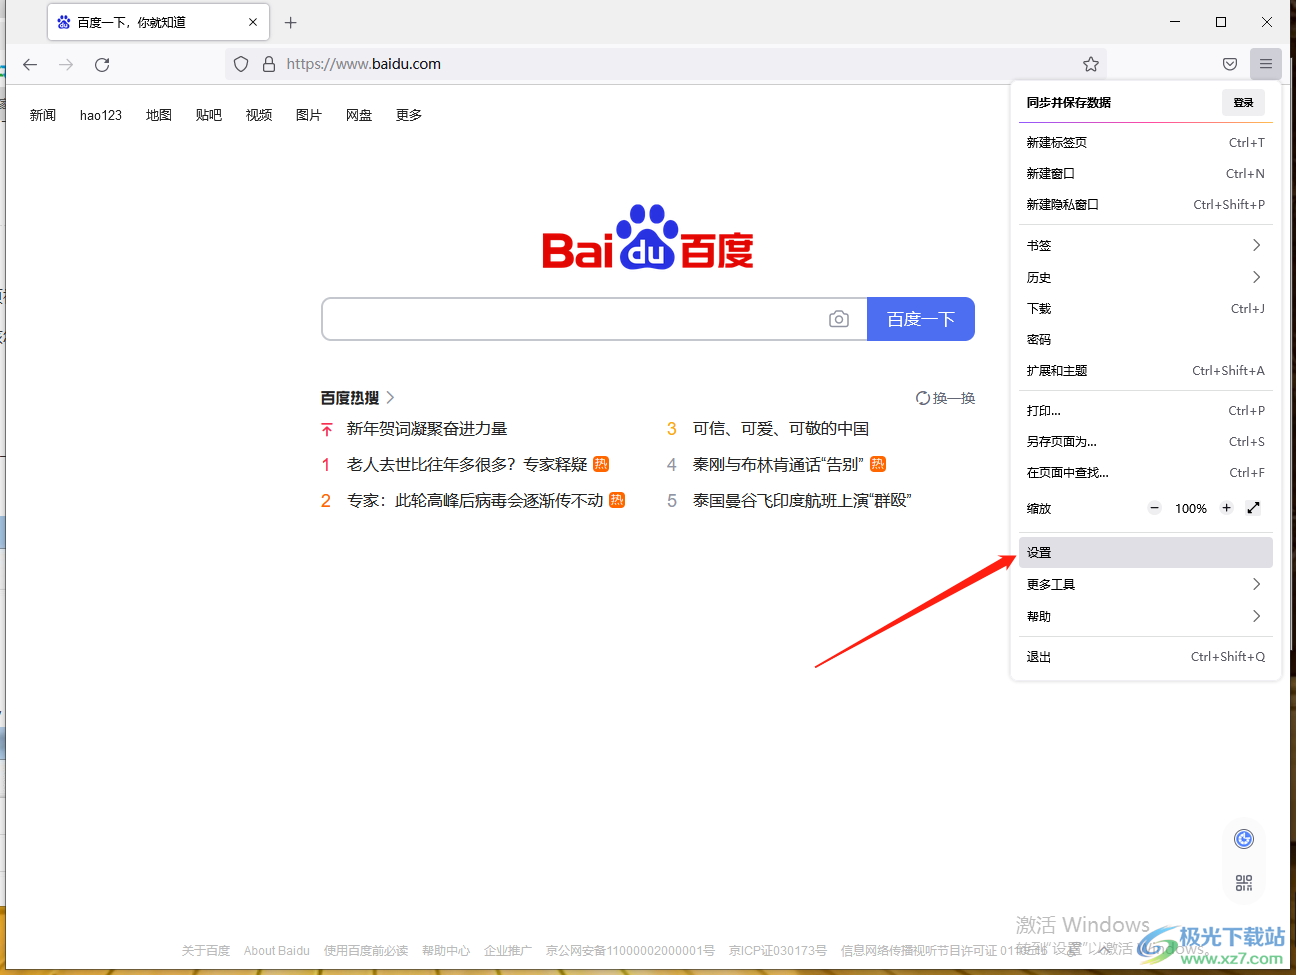
Task: Go back using the back arrow
Action: point(30,64)
